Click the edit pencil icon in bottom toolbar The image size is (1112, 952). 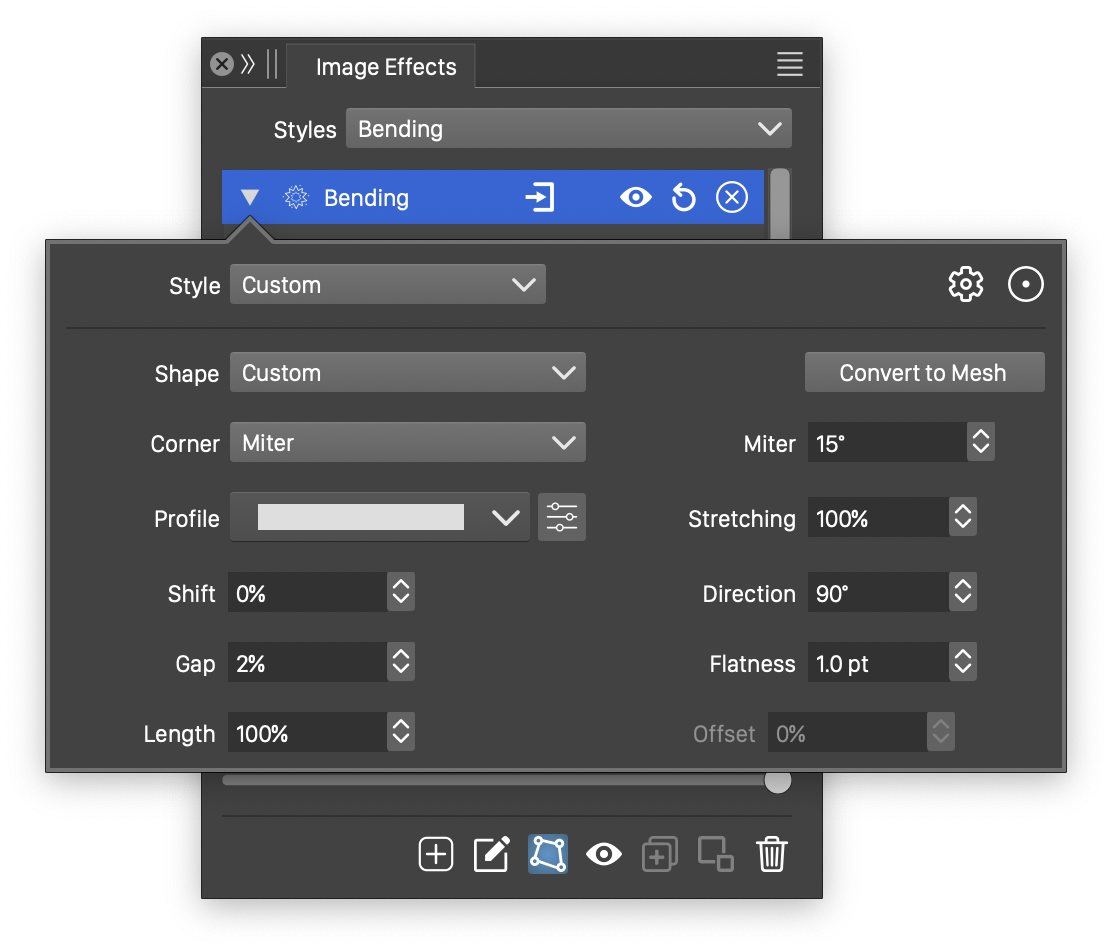tap(491, 855)
